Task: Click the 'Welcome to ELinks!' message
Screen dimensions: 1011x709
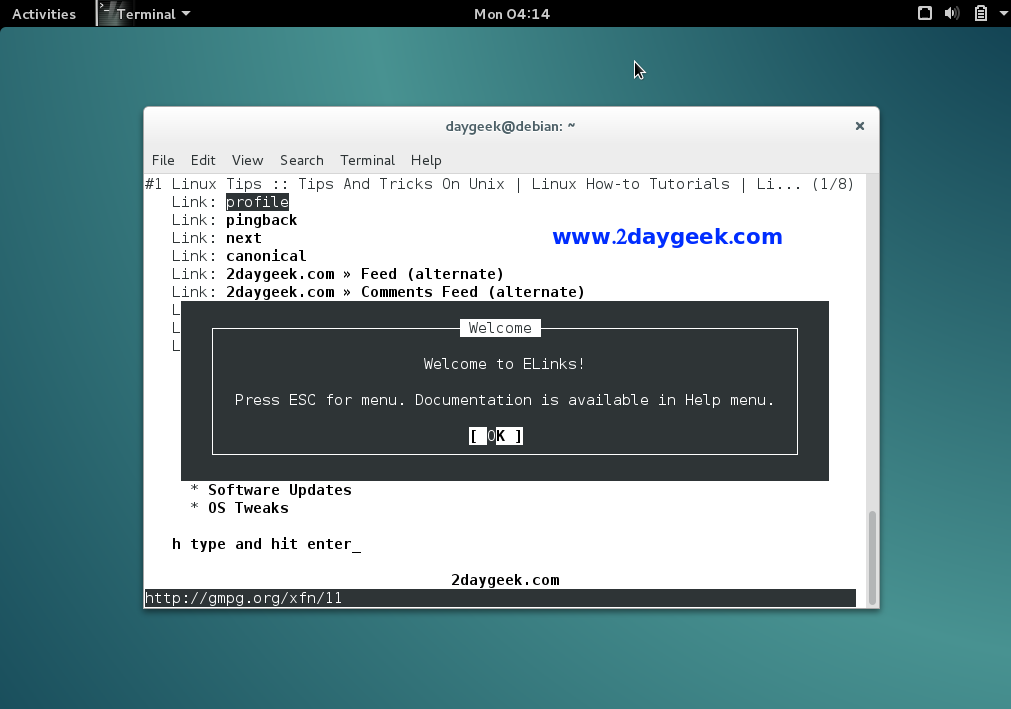Action: tap(504, 364)
